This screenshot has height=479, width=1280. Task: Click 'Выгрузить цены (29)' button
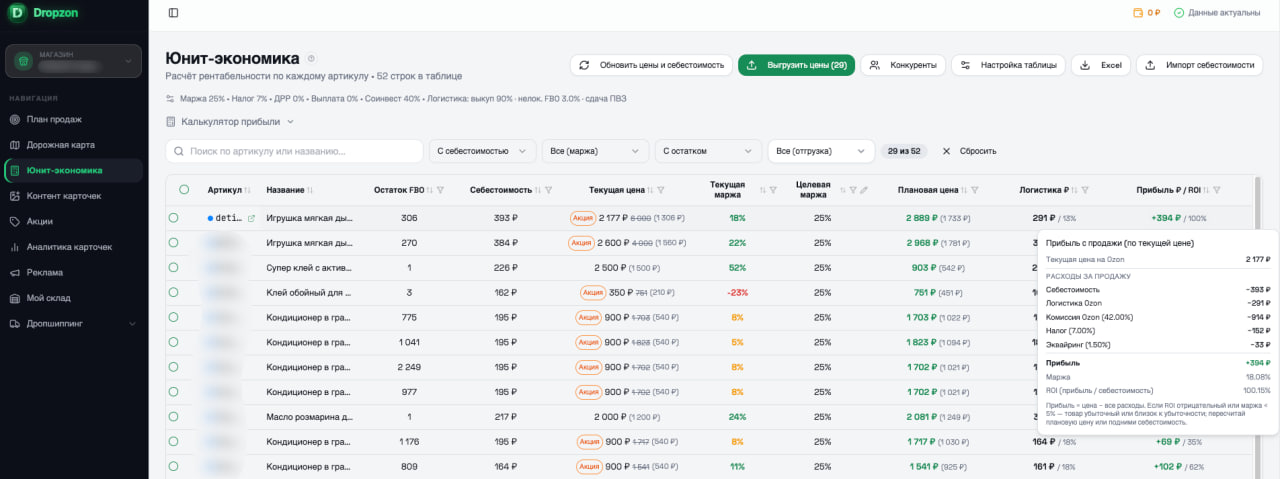[x=796, y=65]
